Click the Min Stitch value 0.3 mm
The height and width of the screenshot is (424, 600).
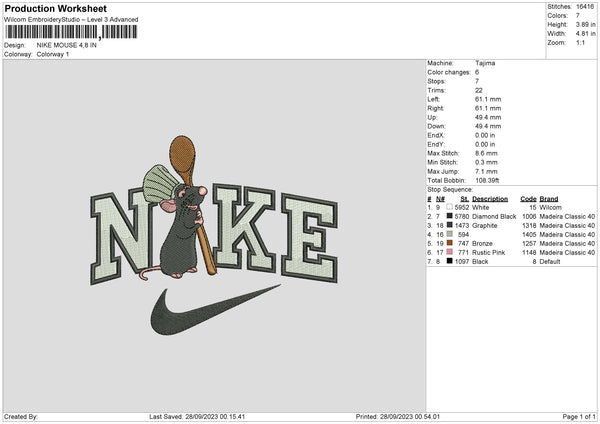486,162
